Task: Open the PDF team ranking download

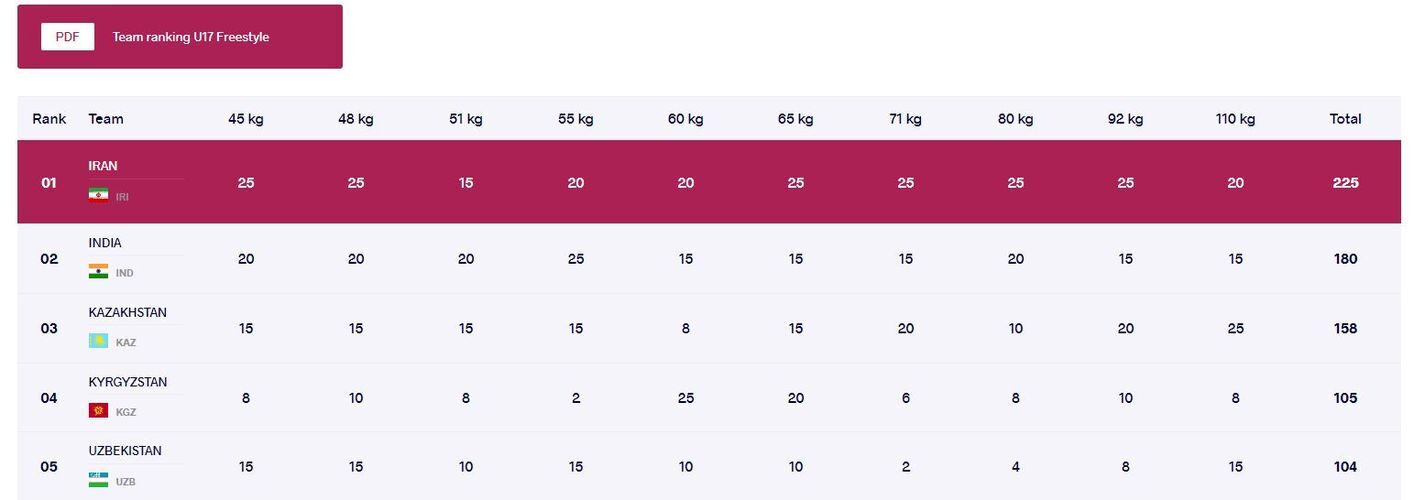Action: (67, 37)
